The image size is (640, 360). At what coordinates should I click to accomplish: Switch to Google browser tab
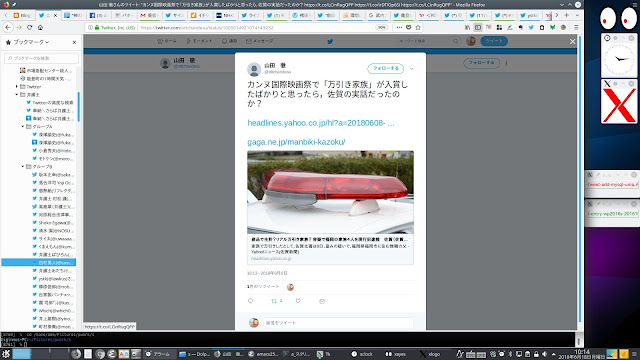pyautogui.click(x=377, y=15)
